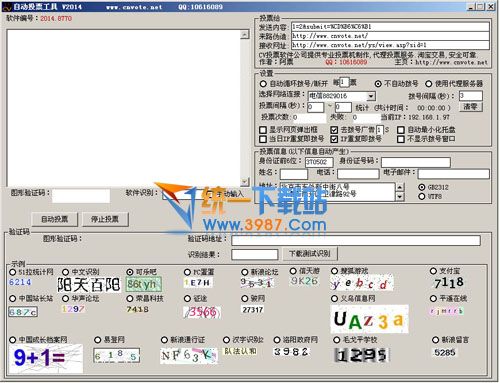Viewport: 500px width, 383px height.
Task: Click 86tyh green captcha sample
Action: pyautogui.click(x=144, y=284)
